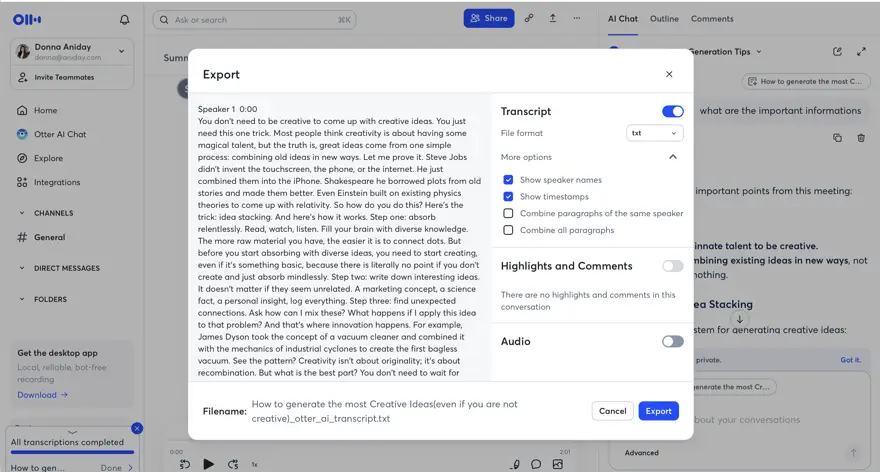Click the send arrow in chat box
This screenshot has width=880, height=472.
pos(853,452)
